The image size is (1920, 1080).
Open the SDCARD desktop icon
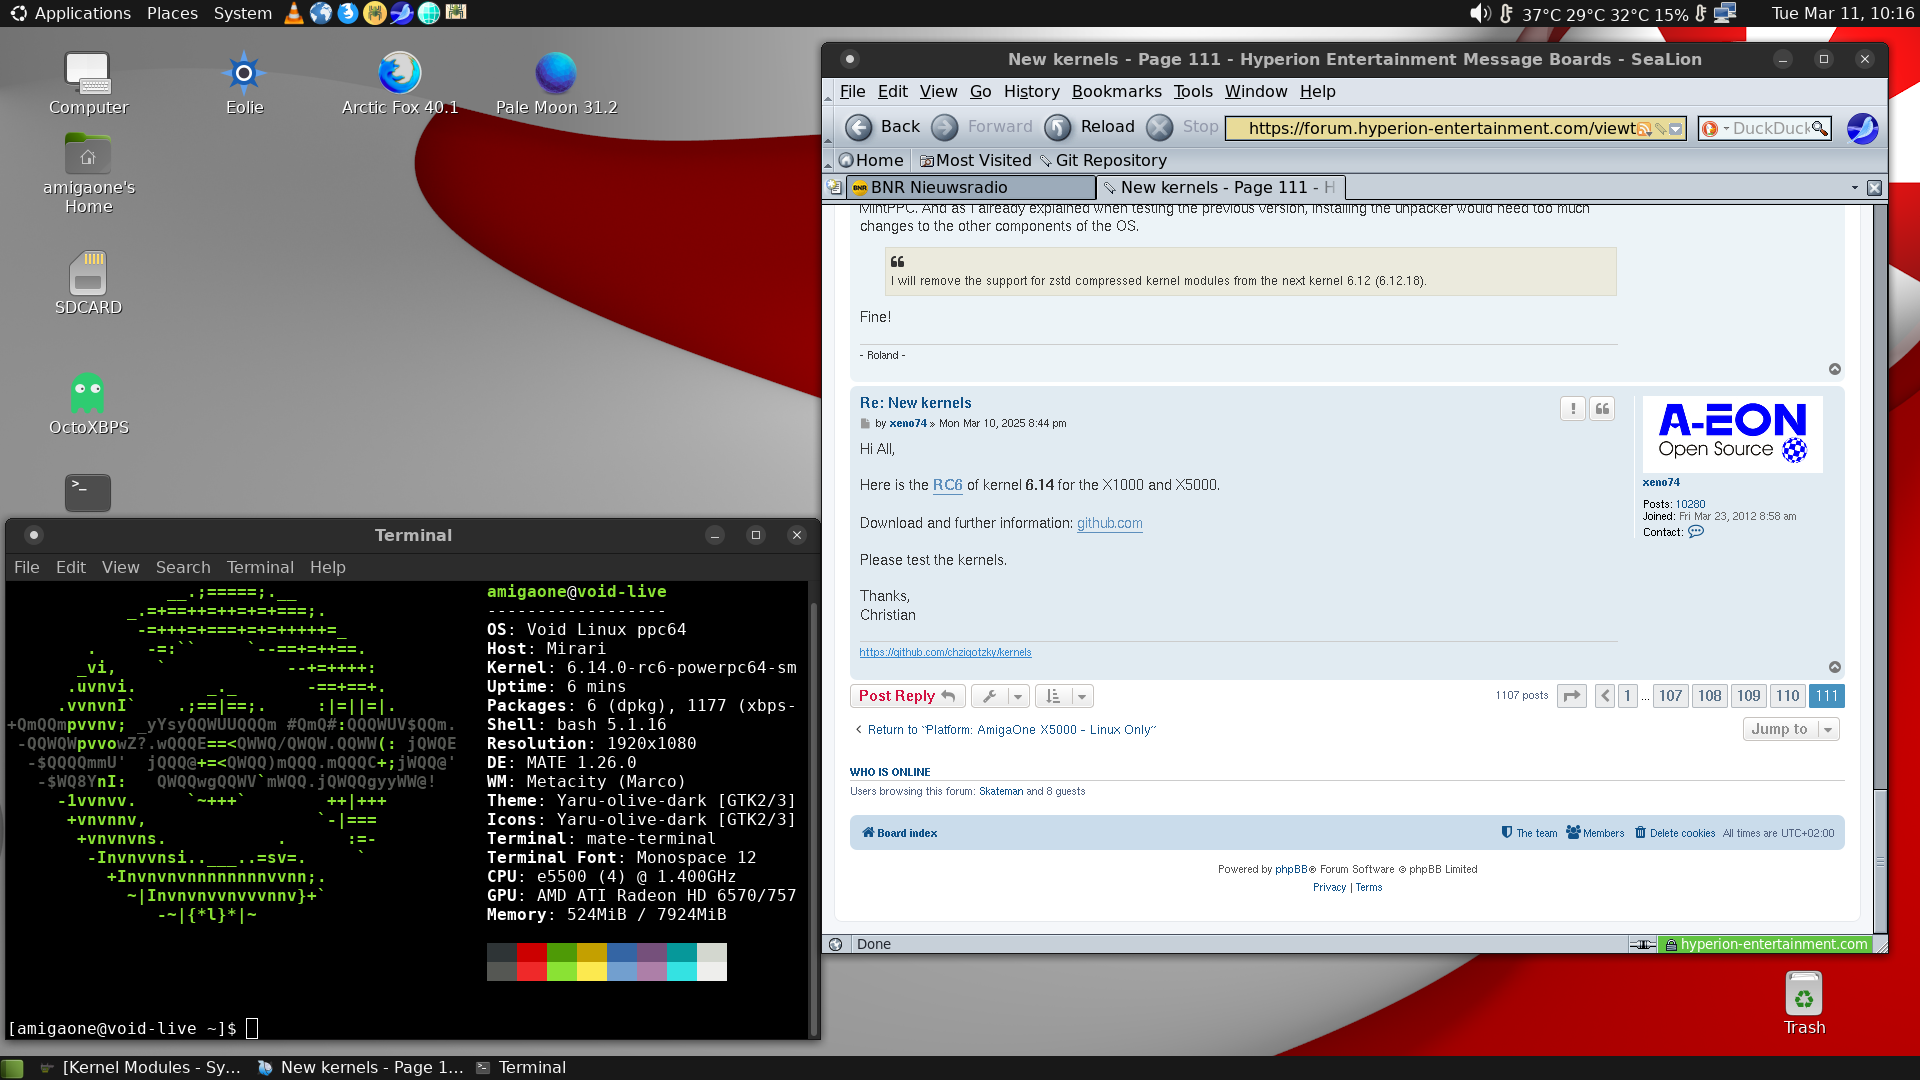coord(88,284)
